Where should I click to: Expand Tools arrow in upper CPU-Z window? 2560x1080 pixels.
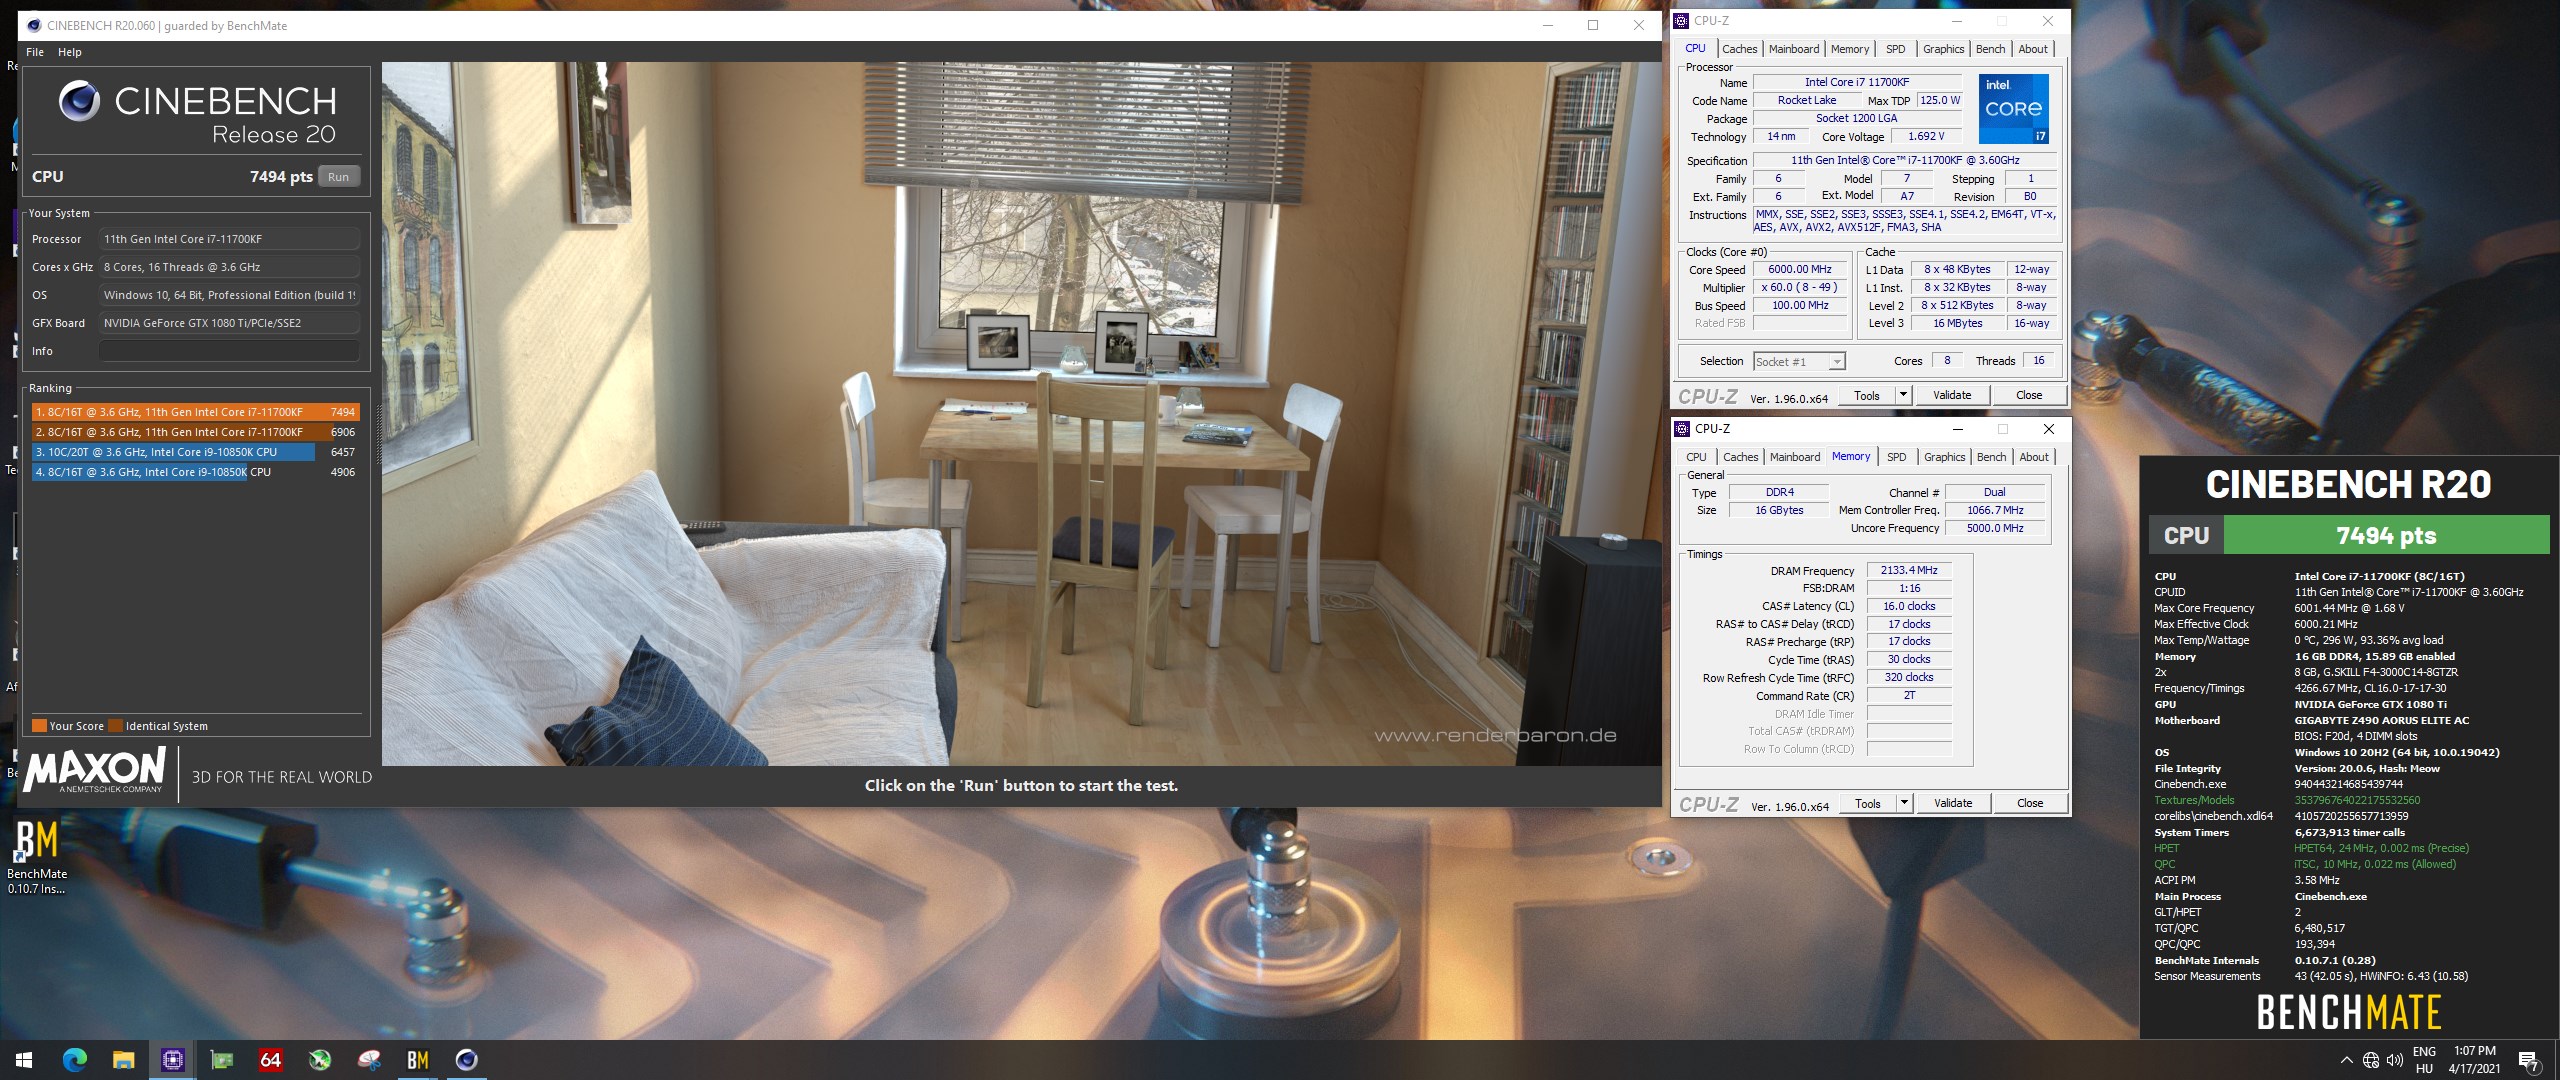(1903, 395)
